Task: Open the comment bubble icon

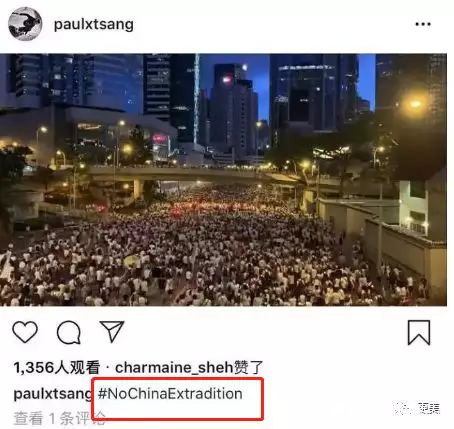Action: [69, 332]
